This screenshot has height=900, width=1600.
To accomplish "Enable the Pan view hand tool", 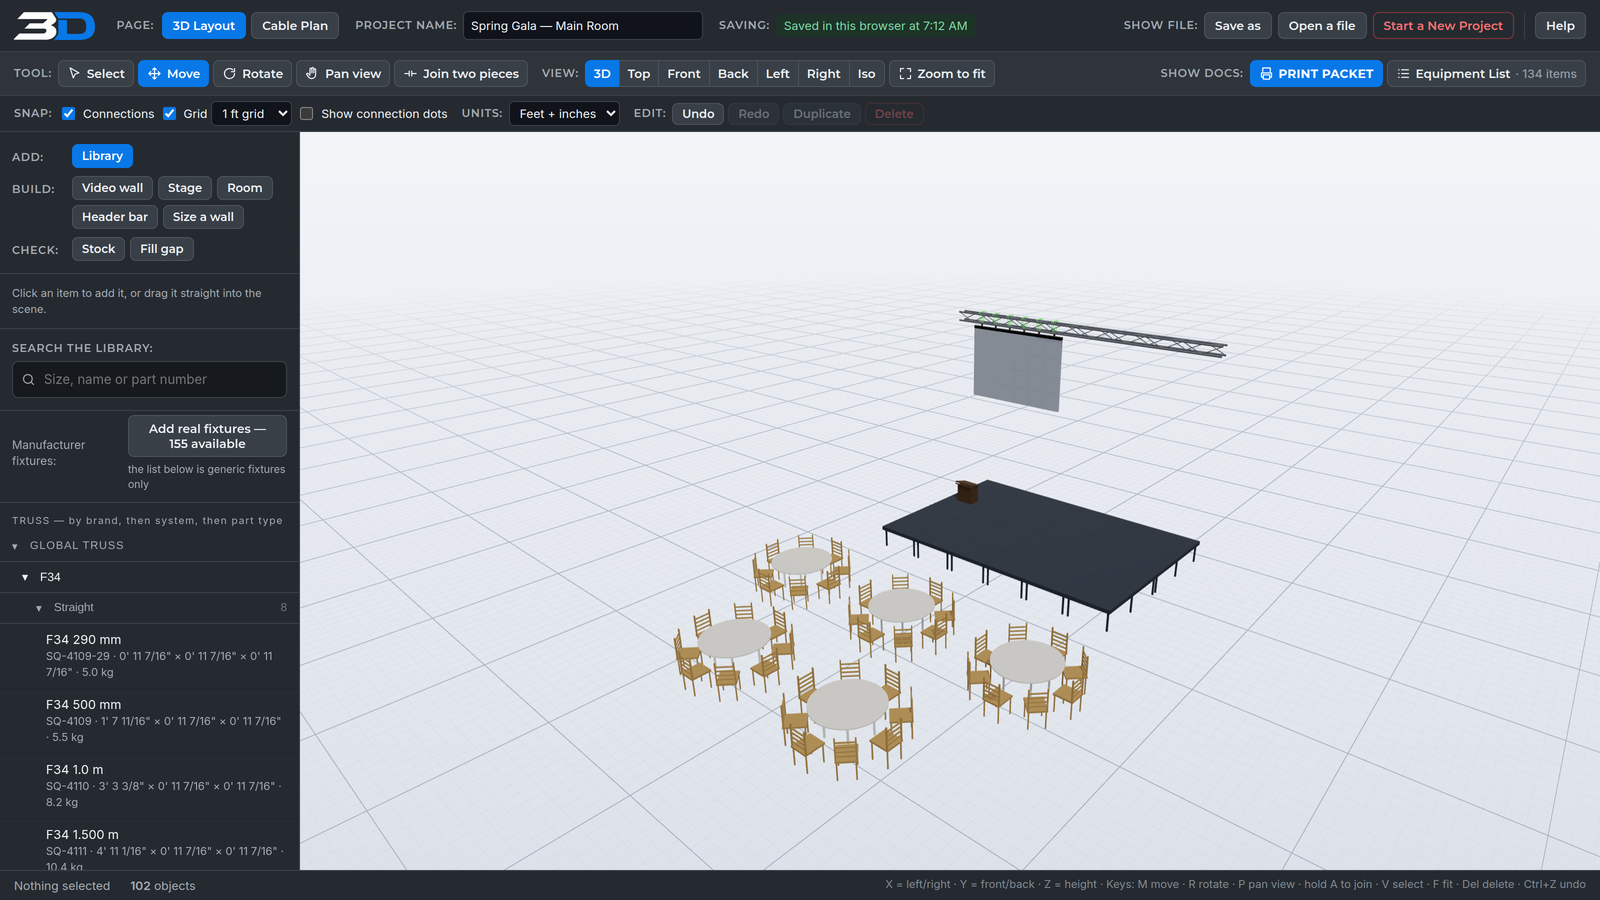I will [343, 74].
